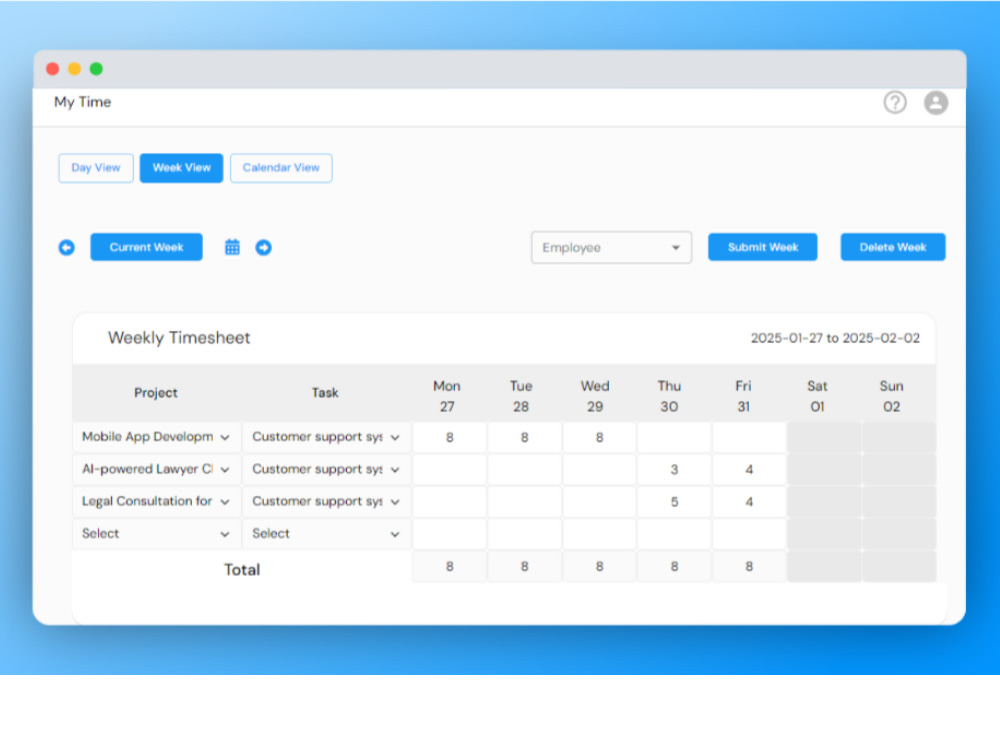Click the Delete Week button
This screenshot has height=750, width=1000.
pos(893,247)
